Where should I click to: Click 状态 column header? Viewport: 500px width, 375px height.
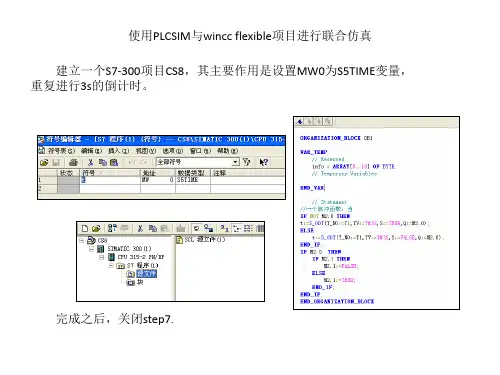[69, 173]
